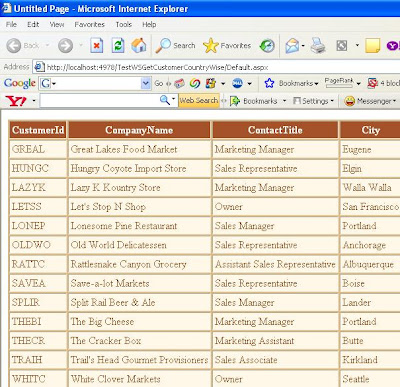Open the Tools menu
Viewport: 400px width, 387px height.
point(124,24)
